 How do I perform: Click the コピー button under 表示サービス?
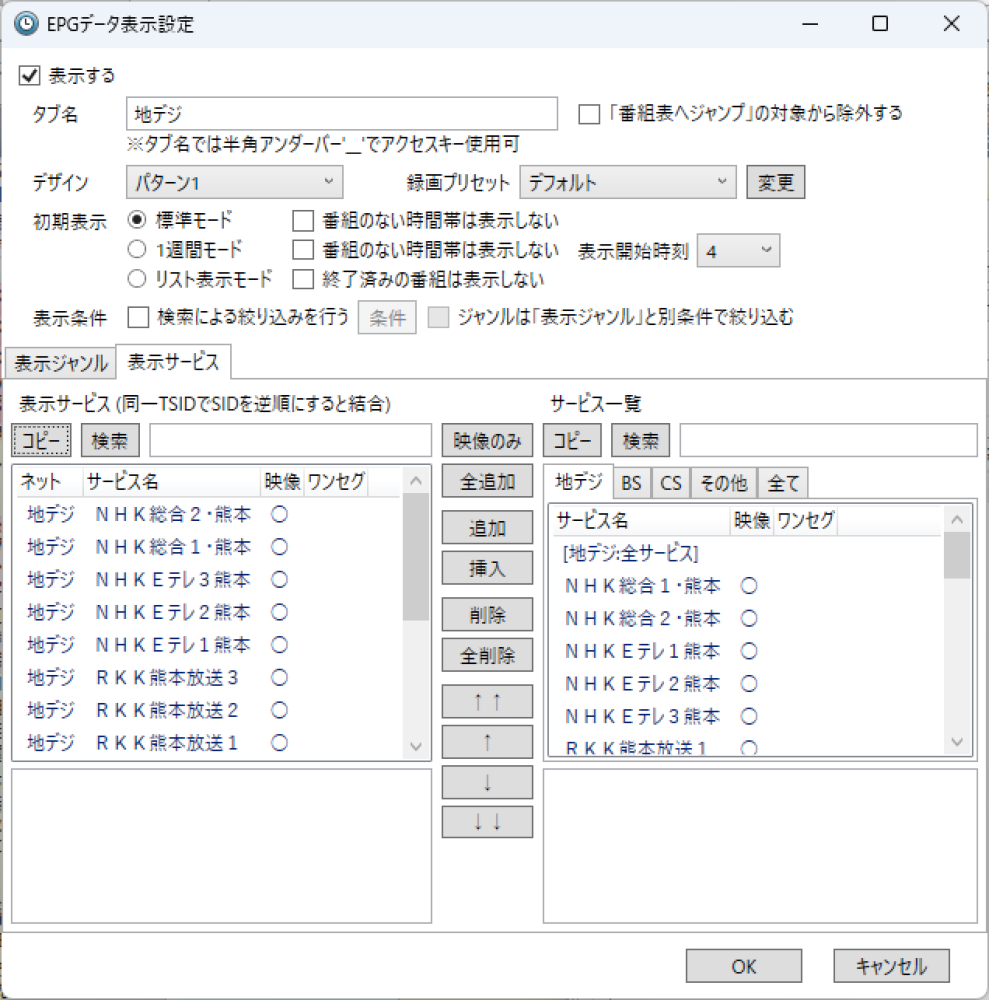[41, 440]
